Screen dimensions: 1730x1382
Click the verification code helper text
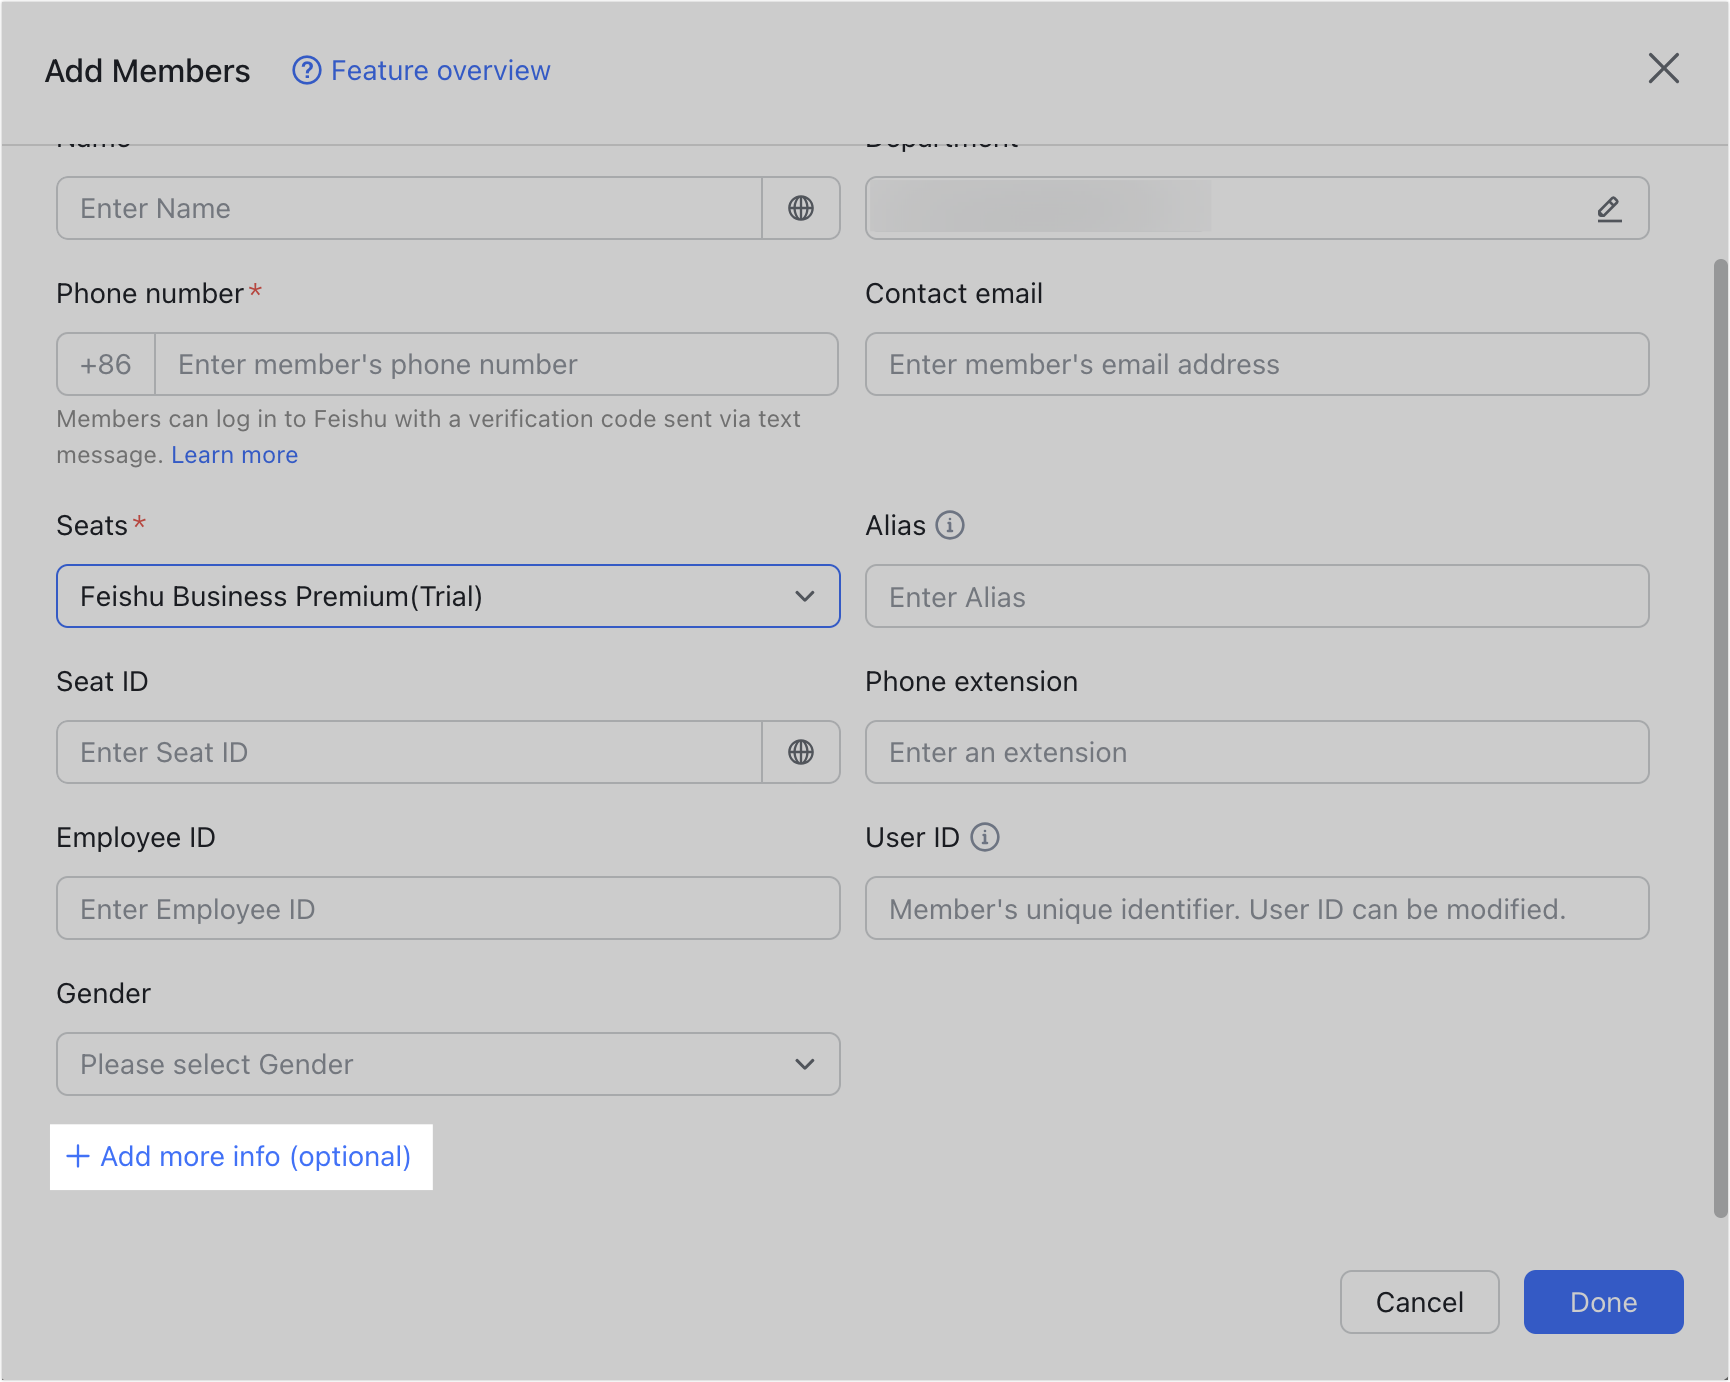428,436
